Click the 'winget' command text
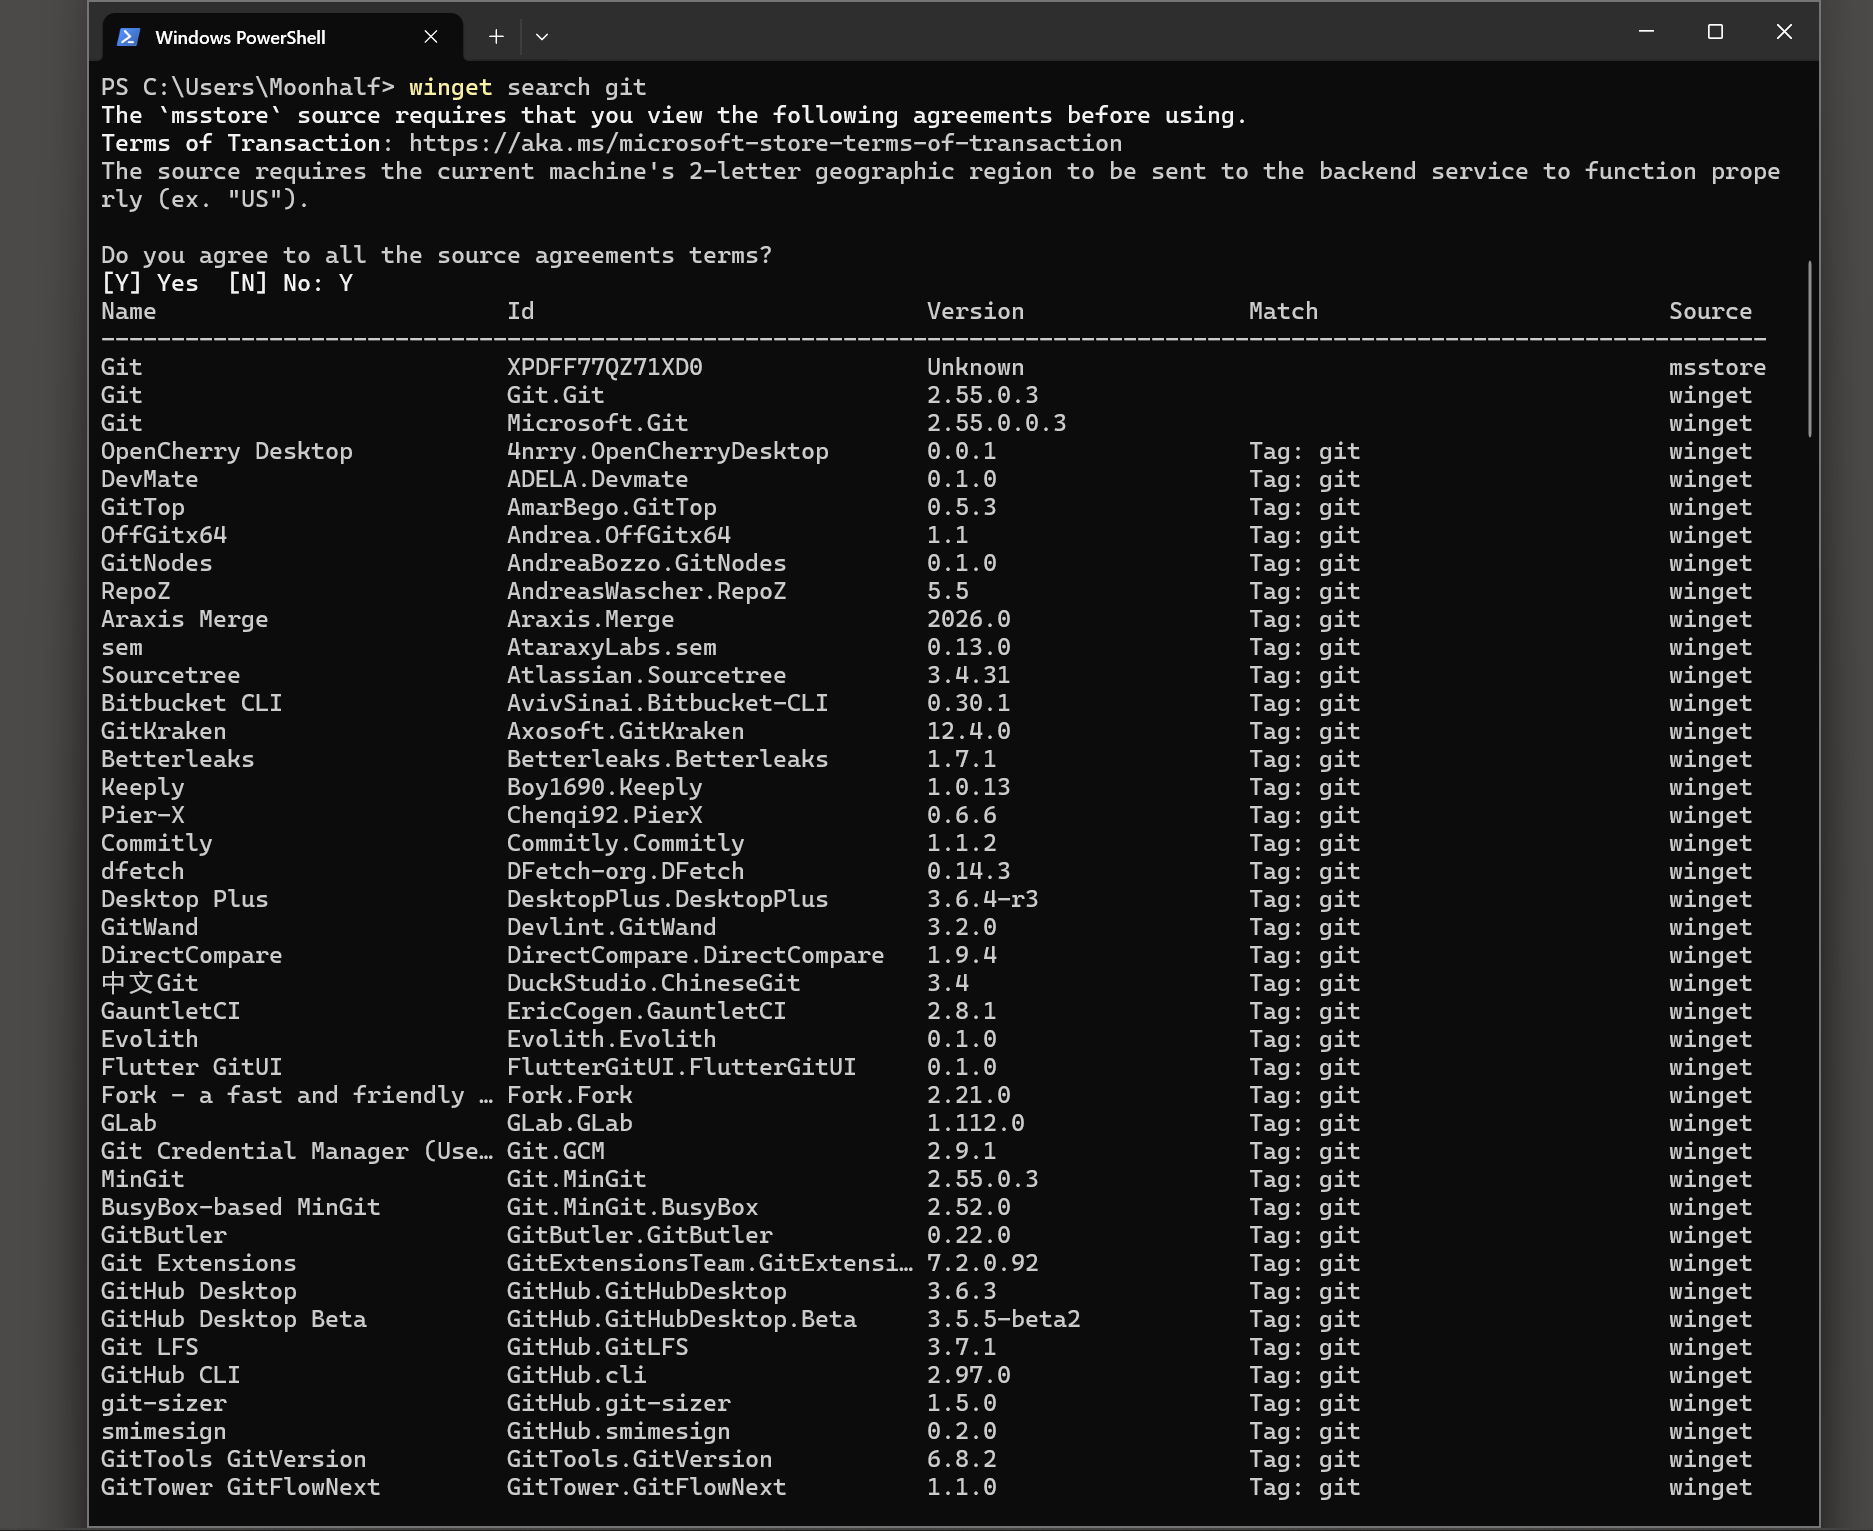 click(x=450, y=87)
